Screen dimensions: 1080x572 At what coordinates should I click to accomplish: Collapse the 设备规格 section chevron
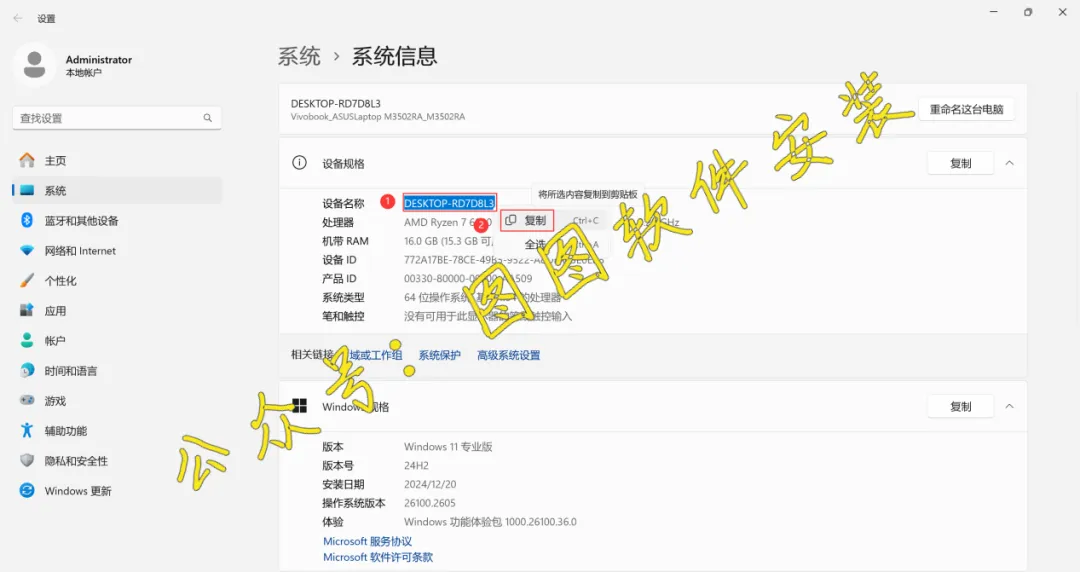click(1009, 163)
